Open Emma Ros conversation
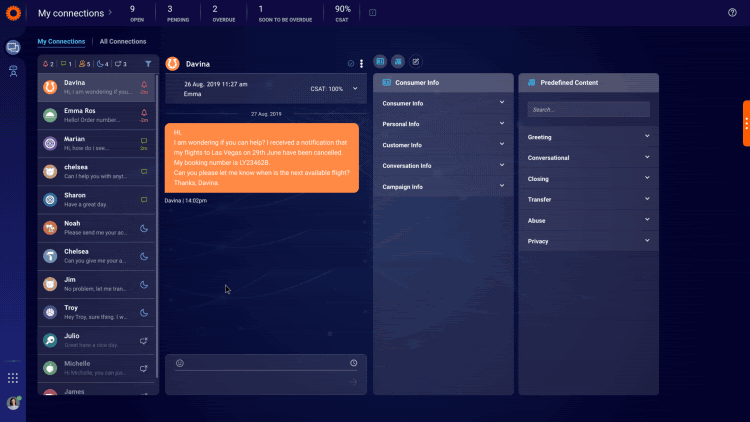 point(96,115)
